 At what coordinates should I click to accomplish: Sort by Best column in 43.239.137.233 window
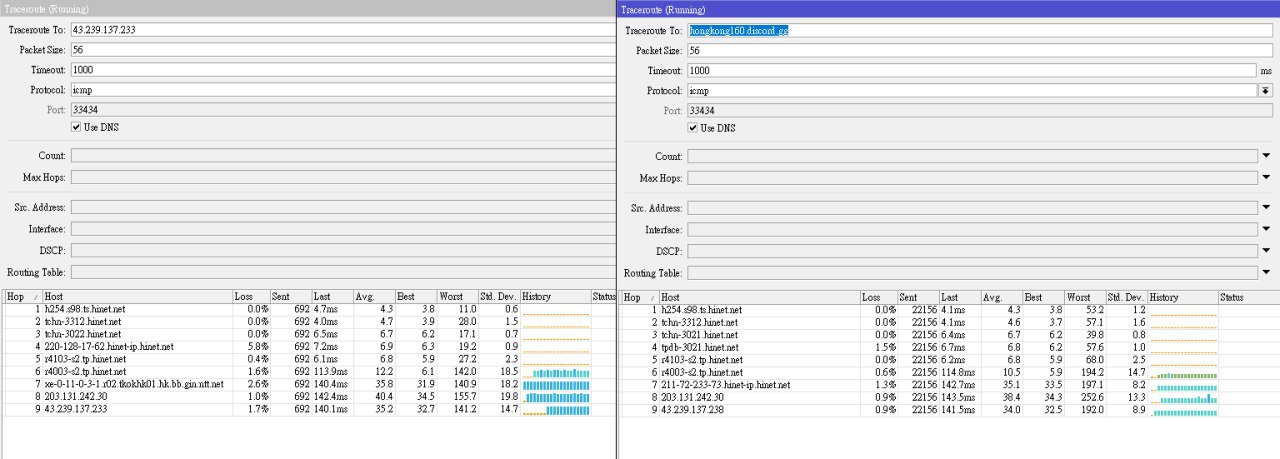(x=414, y=297)
